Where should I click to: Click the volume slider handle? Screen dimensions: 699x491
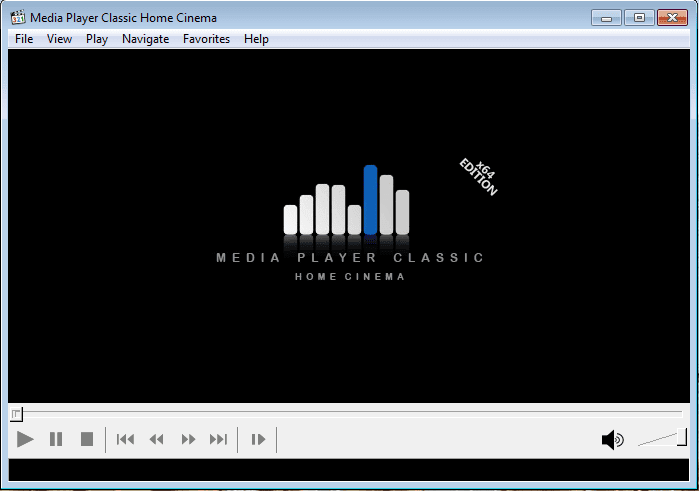682,437
